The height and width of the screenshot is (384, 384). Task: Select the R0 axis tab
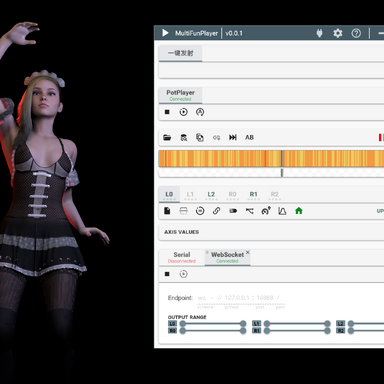232,195
